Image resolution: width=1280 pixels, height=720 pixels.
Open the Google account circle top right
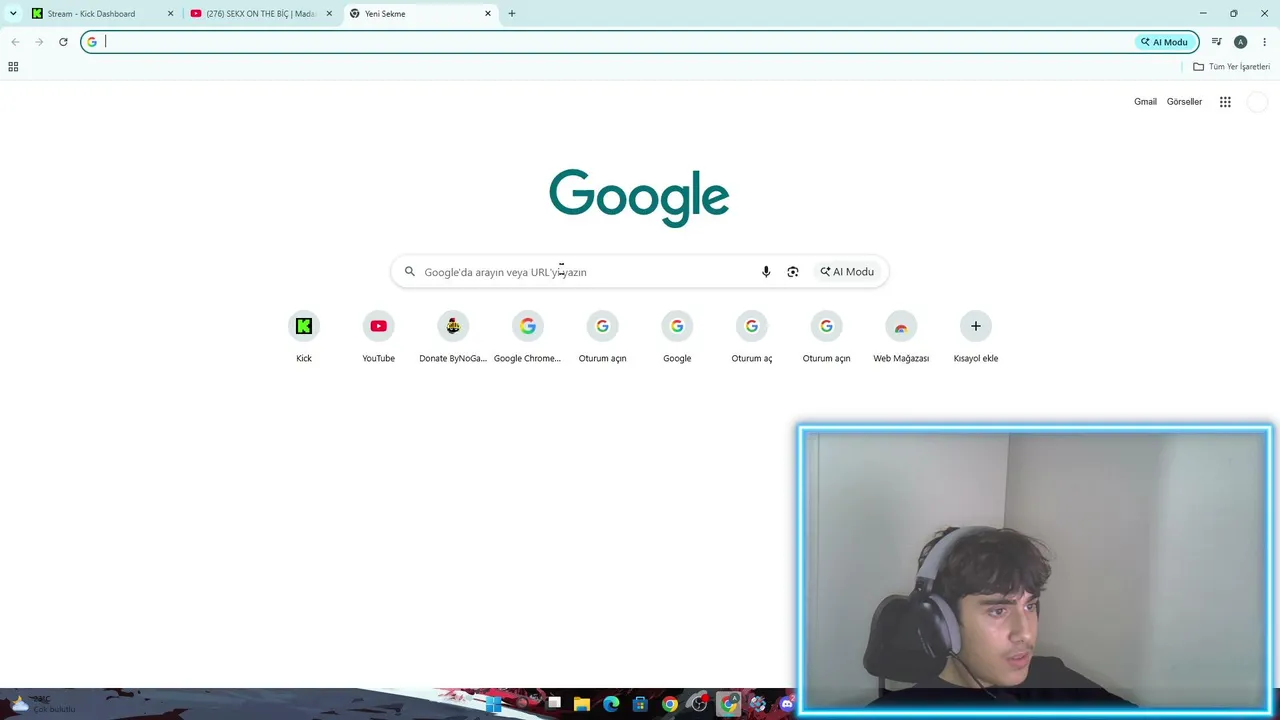(1258, 102)
